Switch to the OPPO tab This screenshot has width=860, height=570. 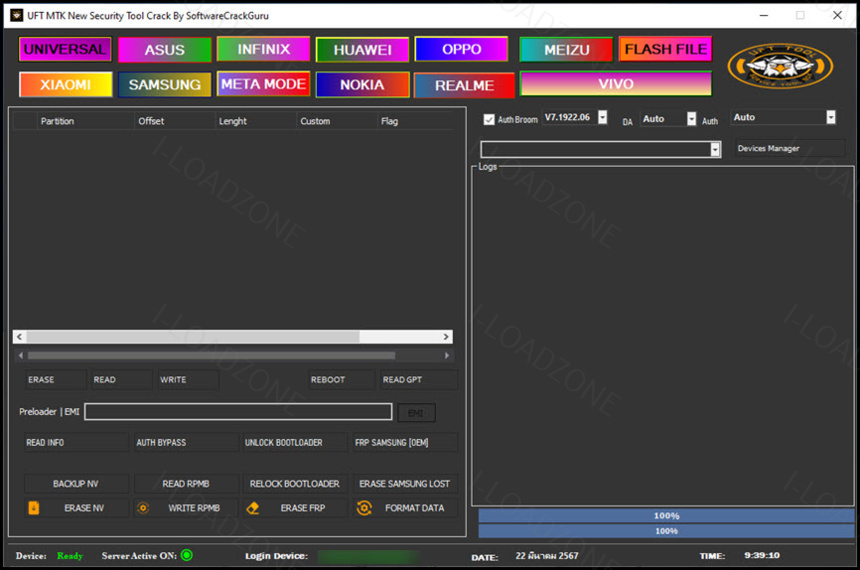coord(461,49)
